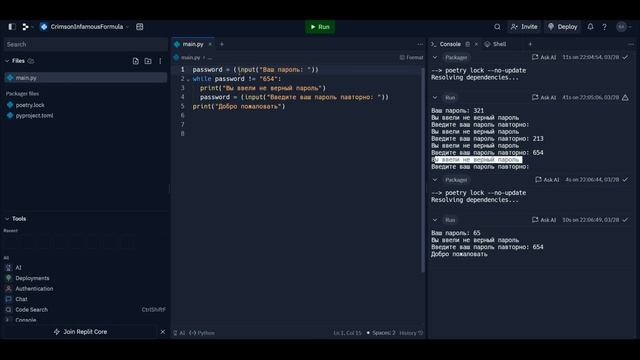Image resolution: width=640 pixels, height=360 pixels.
Task: Collapse the Files section
Action: 7,61
